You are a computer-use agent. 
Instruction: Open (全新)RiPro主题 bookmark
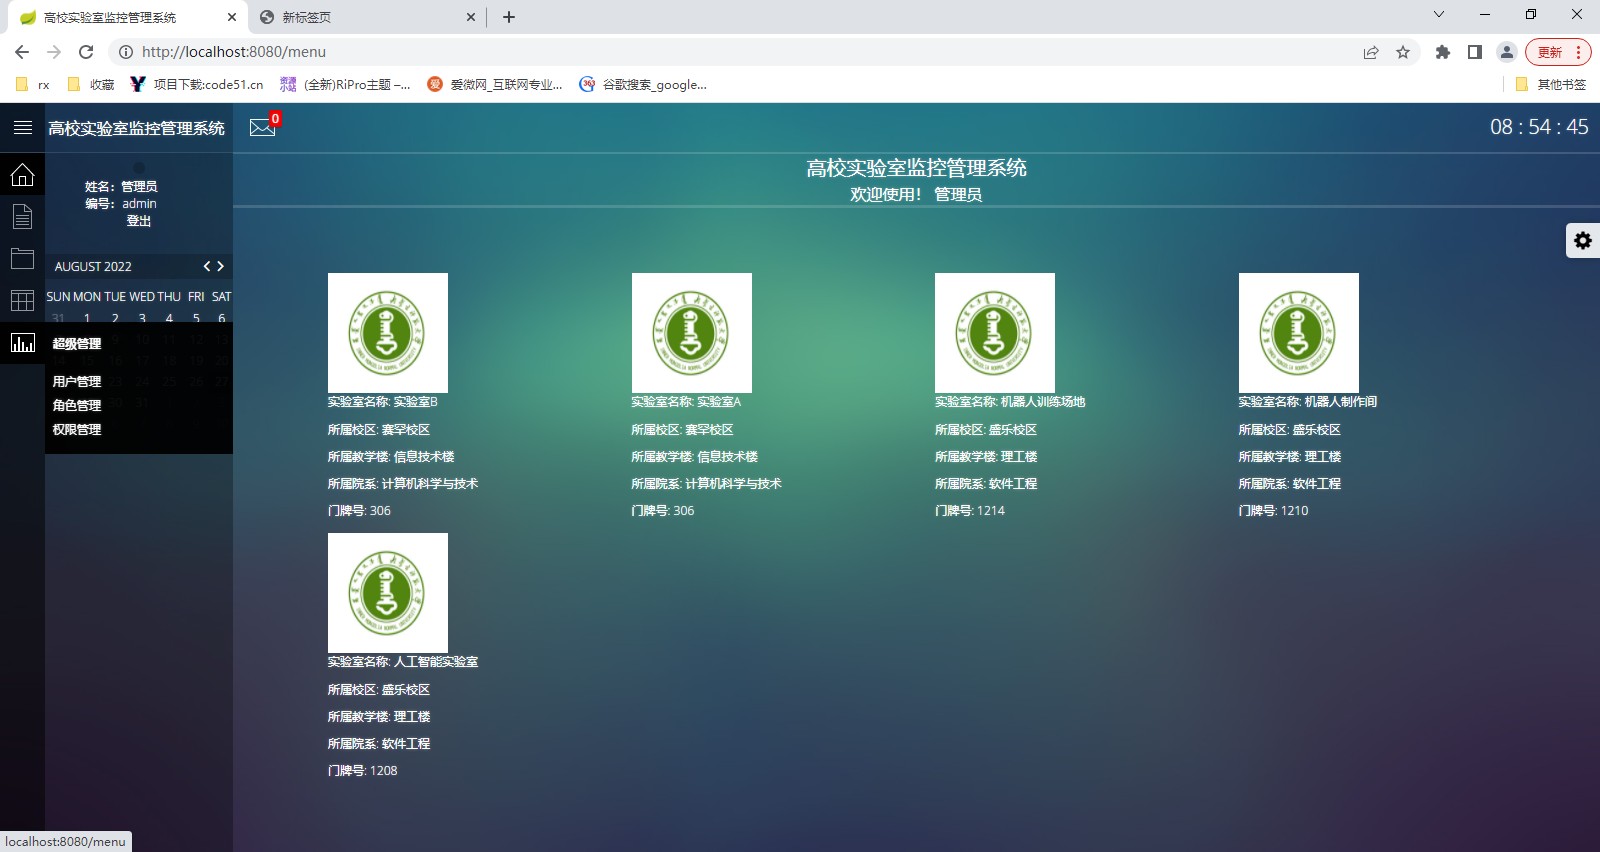point(345,85)
